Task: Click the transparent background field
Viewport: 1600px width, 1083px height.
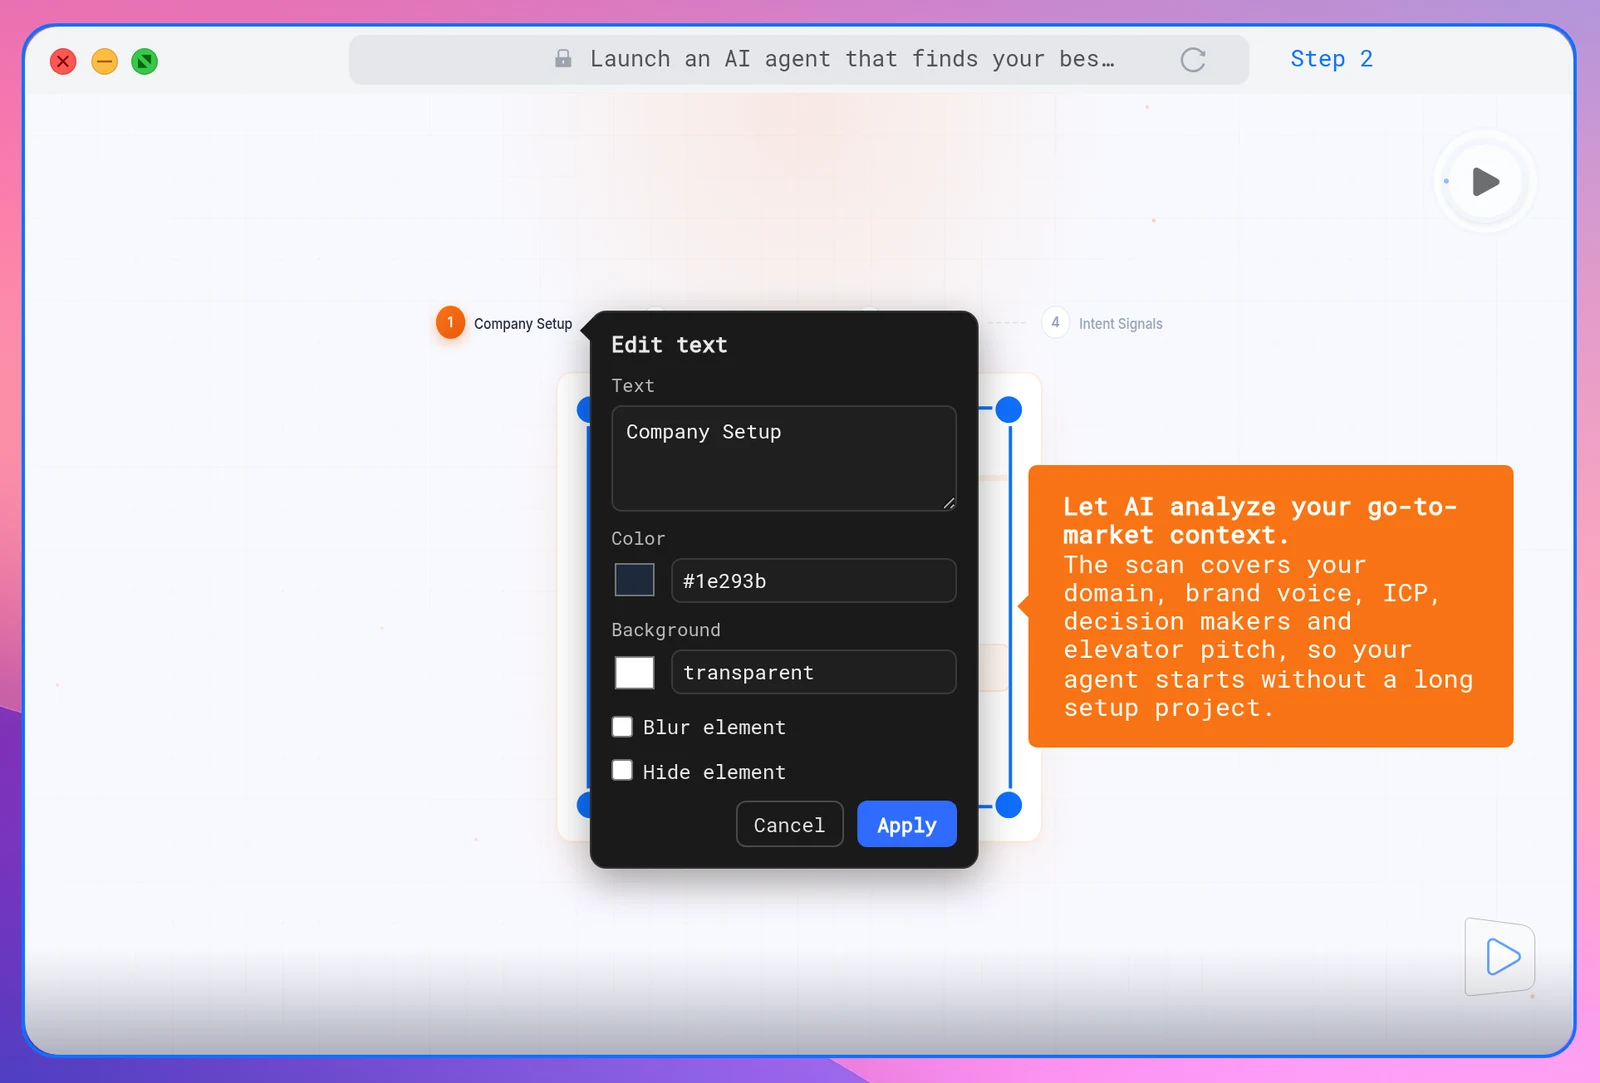Action: point(814,672)
